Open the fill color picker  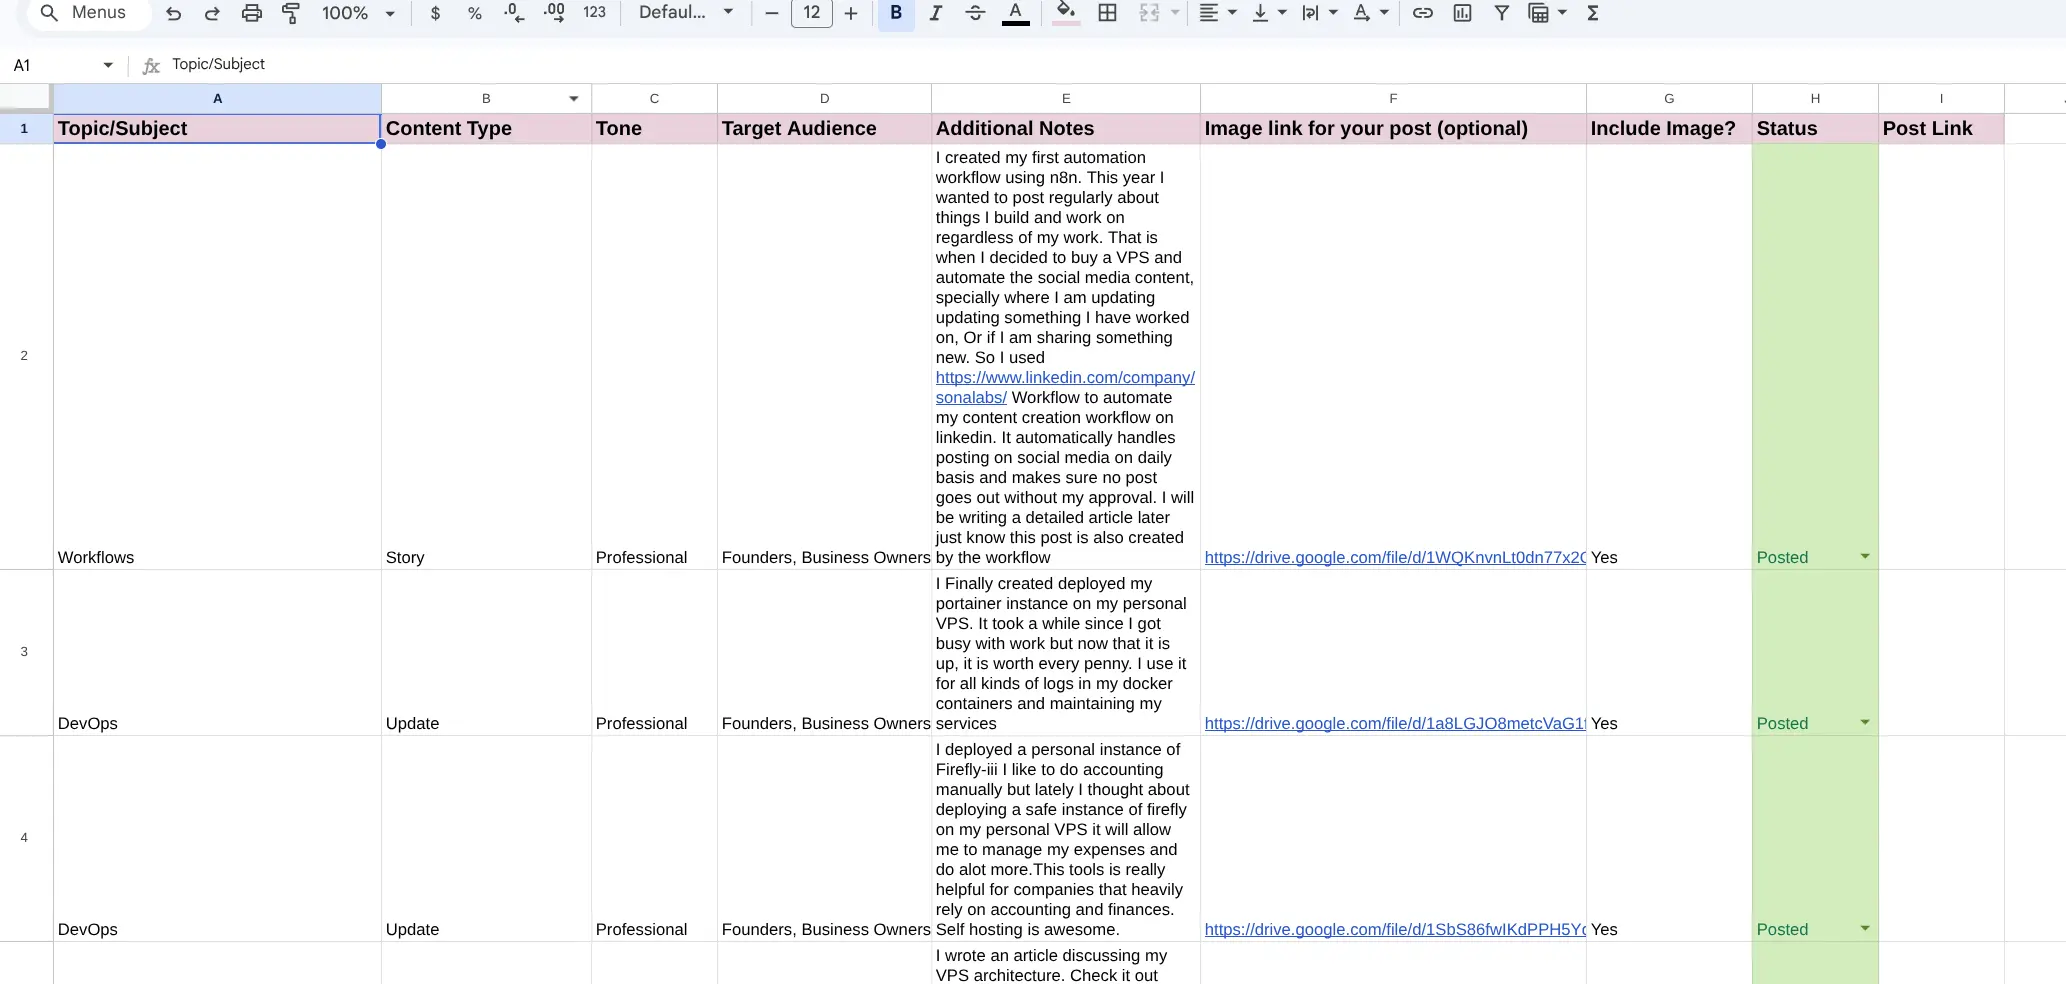point(1066,13)
